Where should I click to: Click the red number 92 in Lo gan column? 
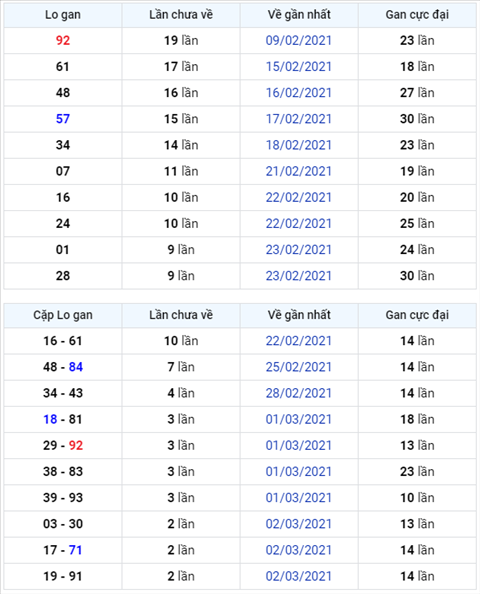(x=63, y=41)
